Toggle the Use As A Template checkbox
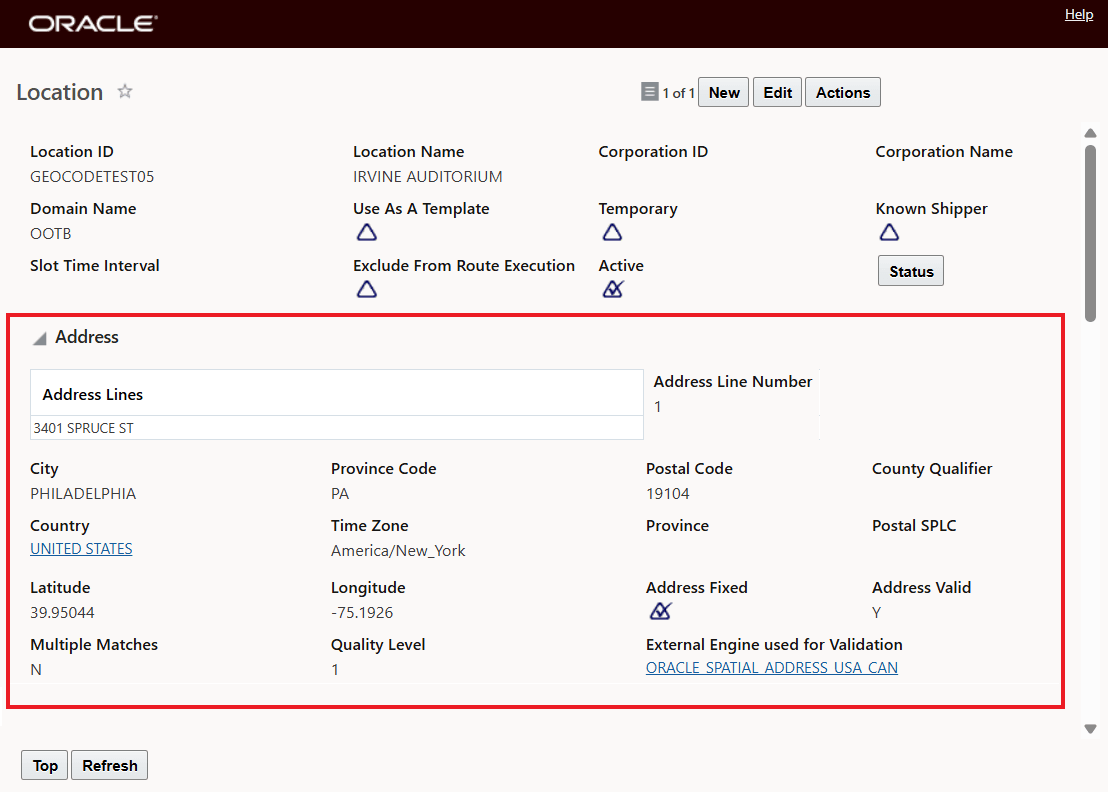 pyautogui.click(x=367, y=233)
